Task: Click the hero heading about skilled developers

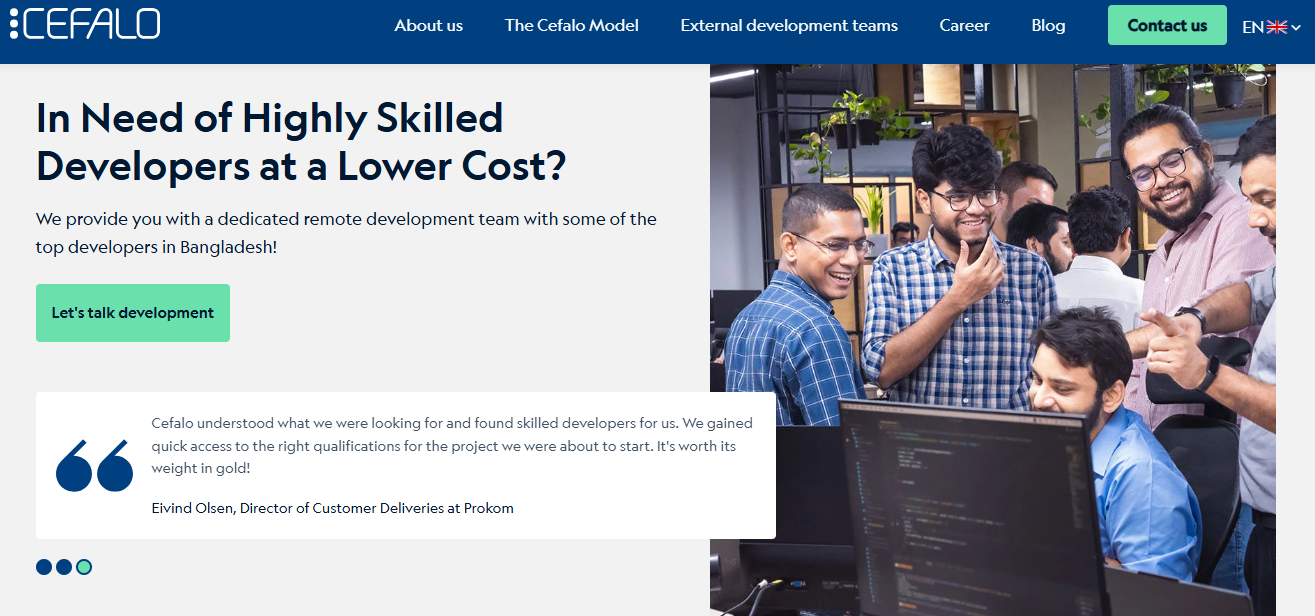Action: (301, 142)
